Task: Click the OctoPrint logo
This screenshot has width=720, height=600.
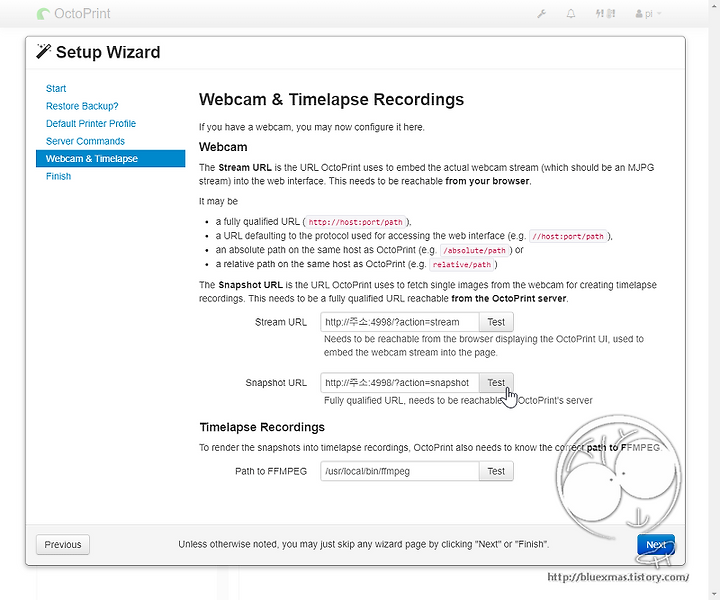Action: coord(73,14)
